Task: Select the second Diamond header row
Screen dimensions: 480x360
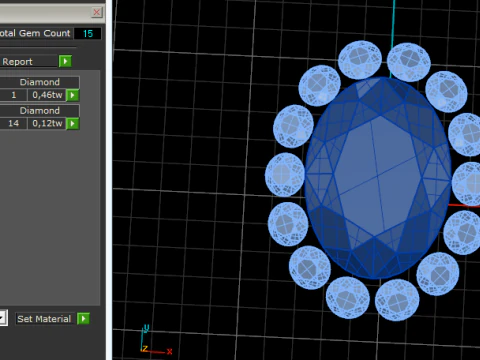Action: 39,111
